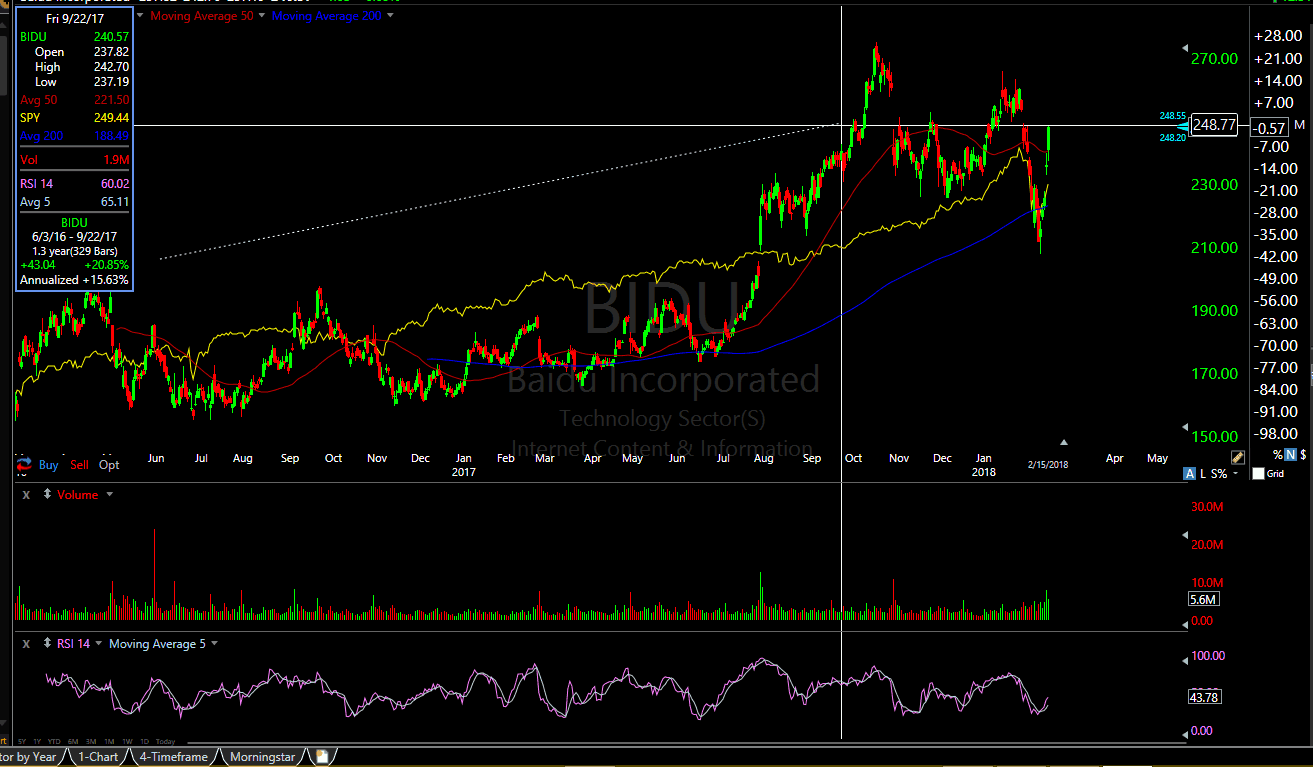Switch to the 4-Timeframe tab
The width and height of the screenshot is (1313, 767).
[174, 757]
